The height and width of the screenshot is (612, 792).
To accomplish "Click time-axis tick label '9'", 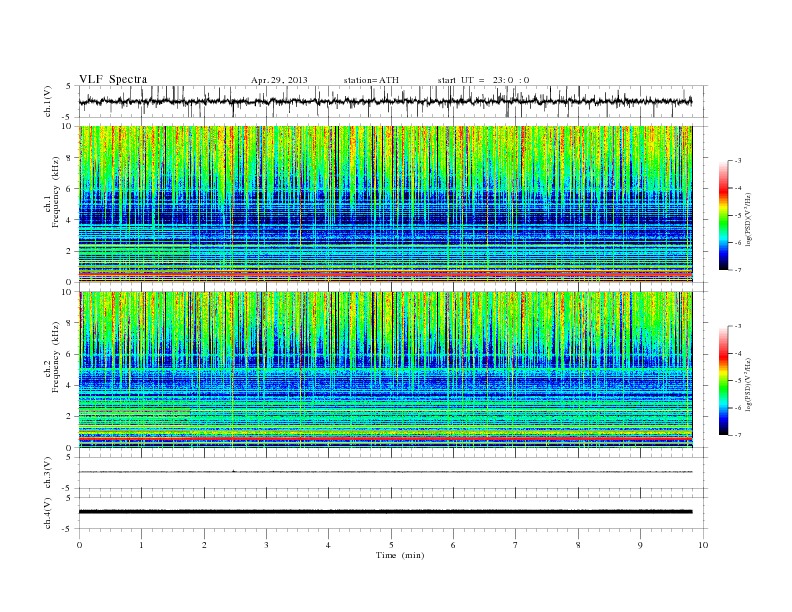I will 640,545.
